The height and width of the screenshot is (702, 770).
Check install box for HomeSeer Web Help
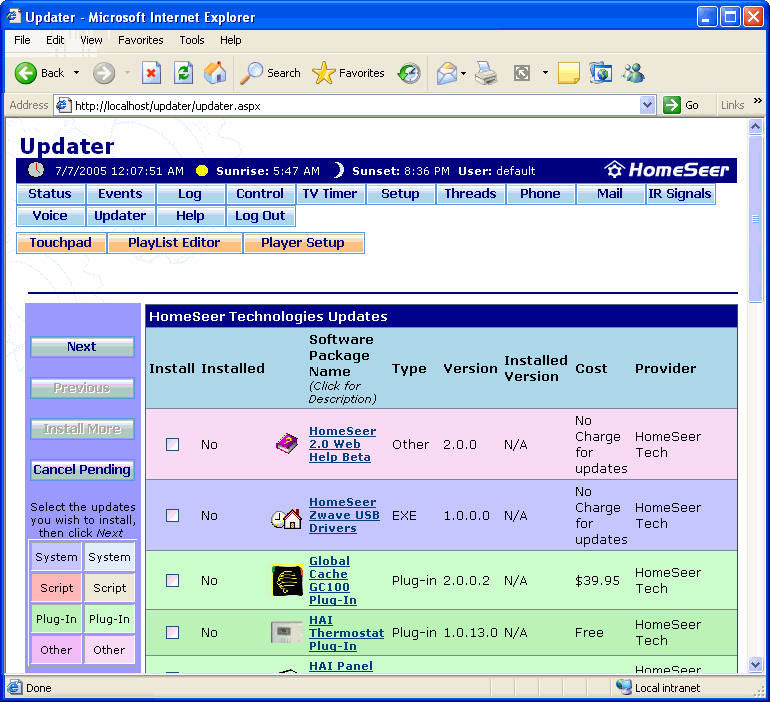172,444
